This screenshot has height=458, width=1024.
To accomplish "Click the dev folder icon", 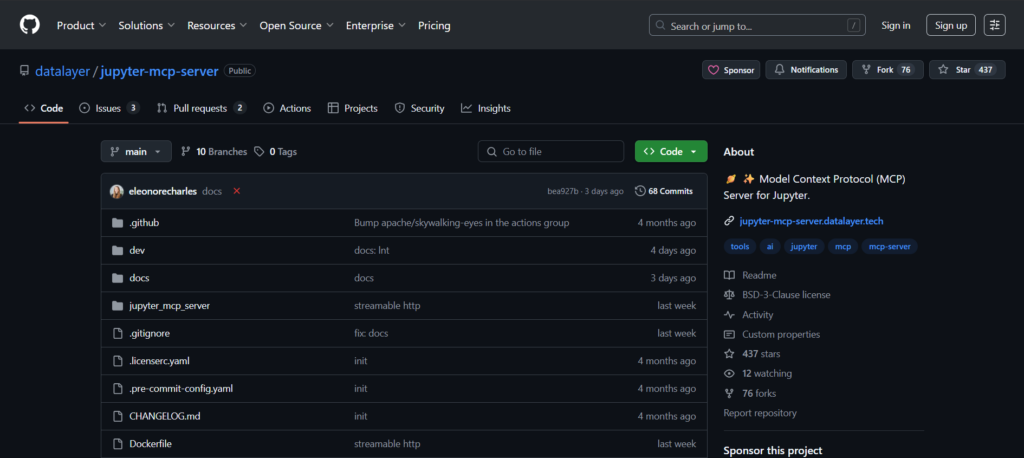I will point(118,250).
